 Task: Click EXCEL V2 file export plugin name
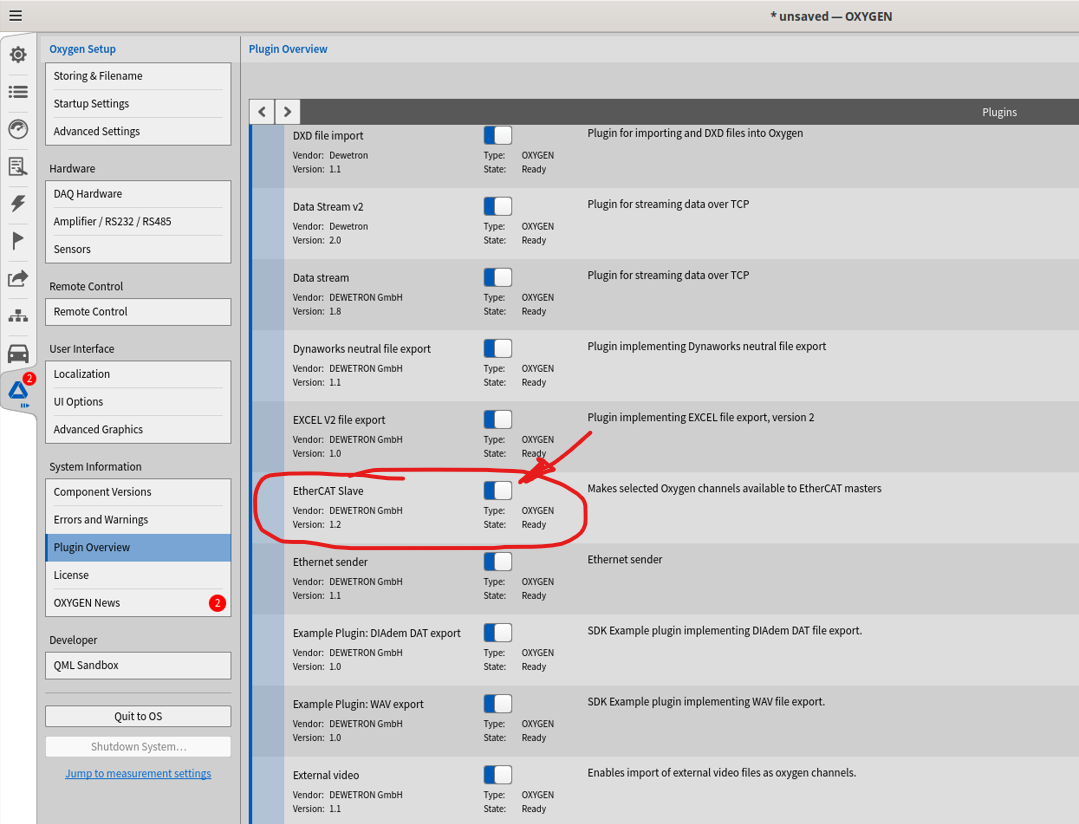[339, 420]
